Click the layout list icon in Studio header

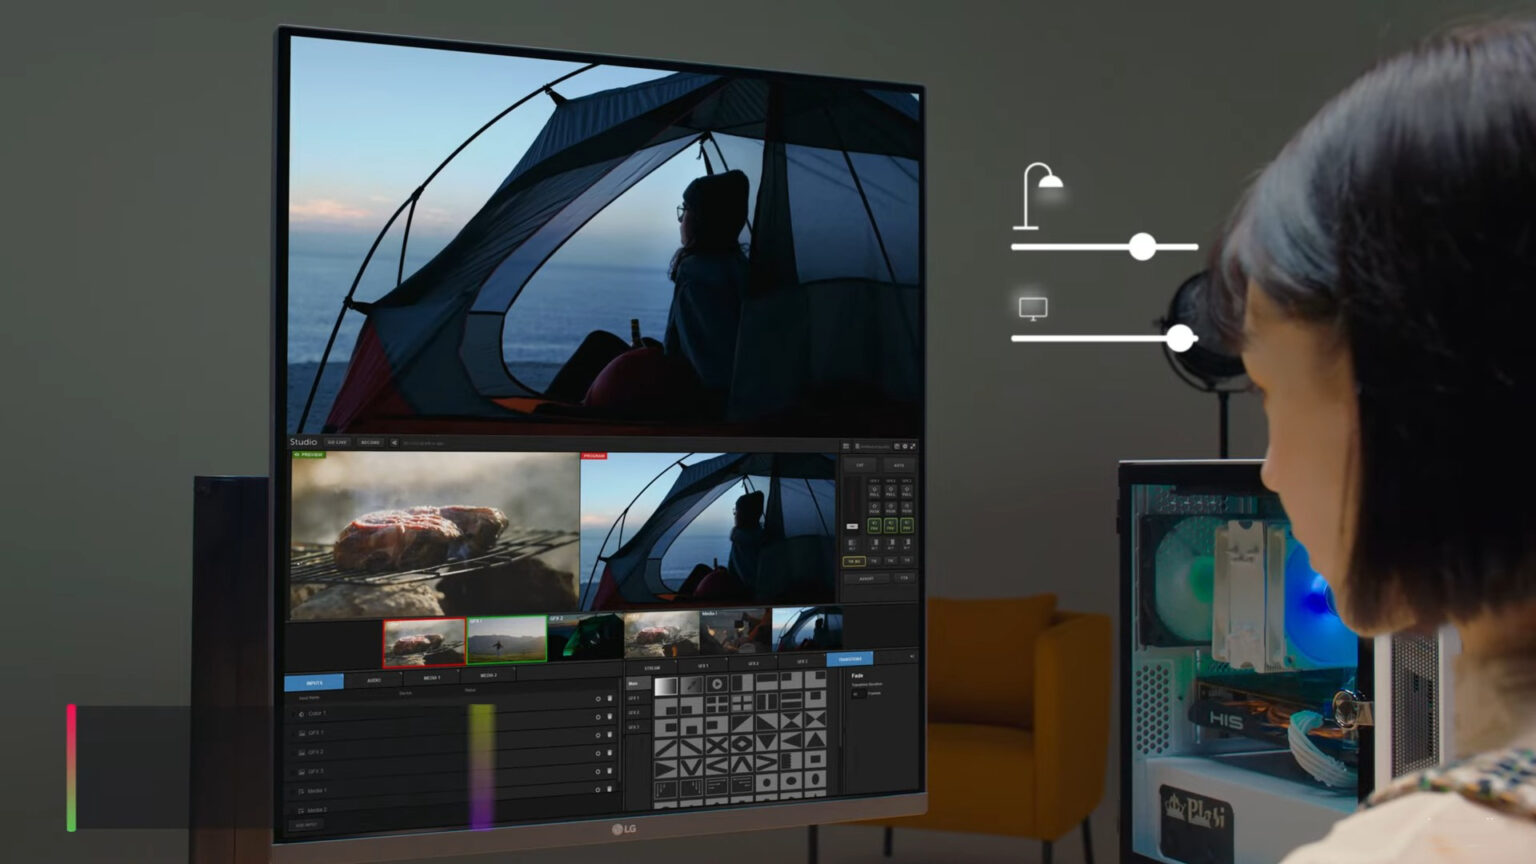846,446
